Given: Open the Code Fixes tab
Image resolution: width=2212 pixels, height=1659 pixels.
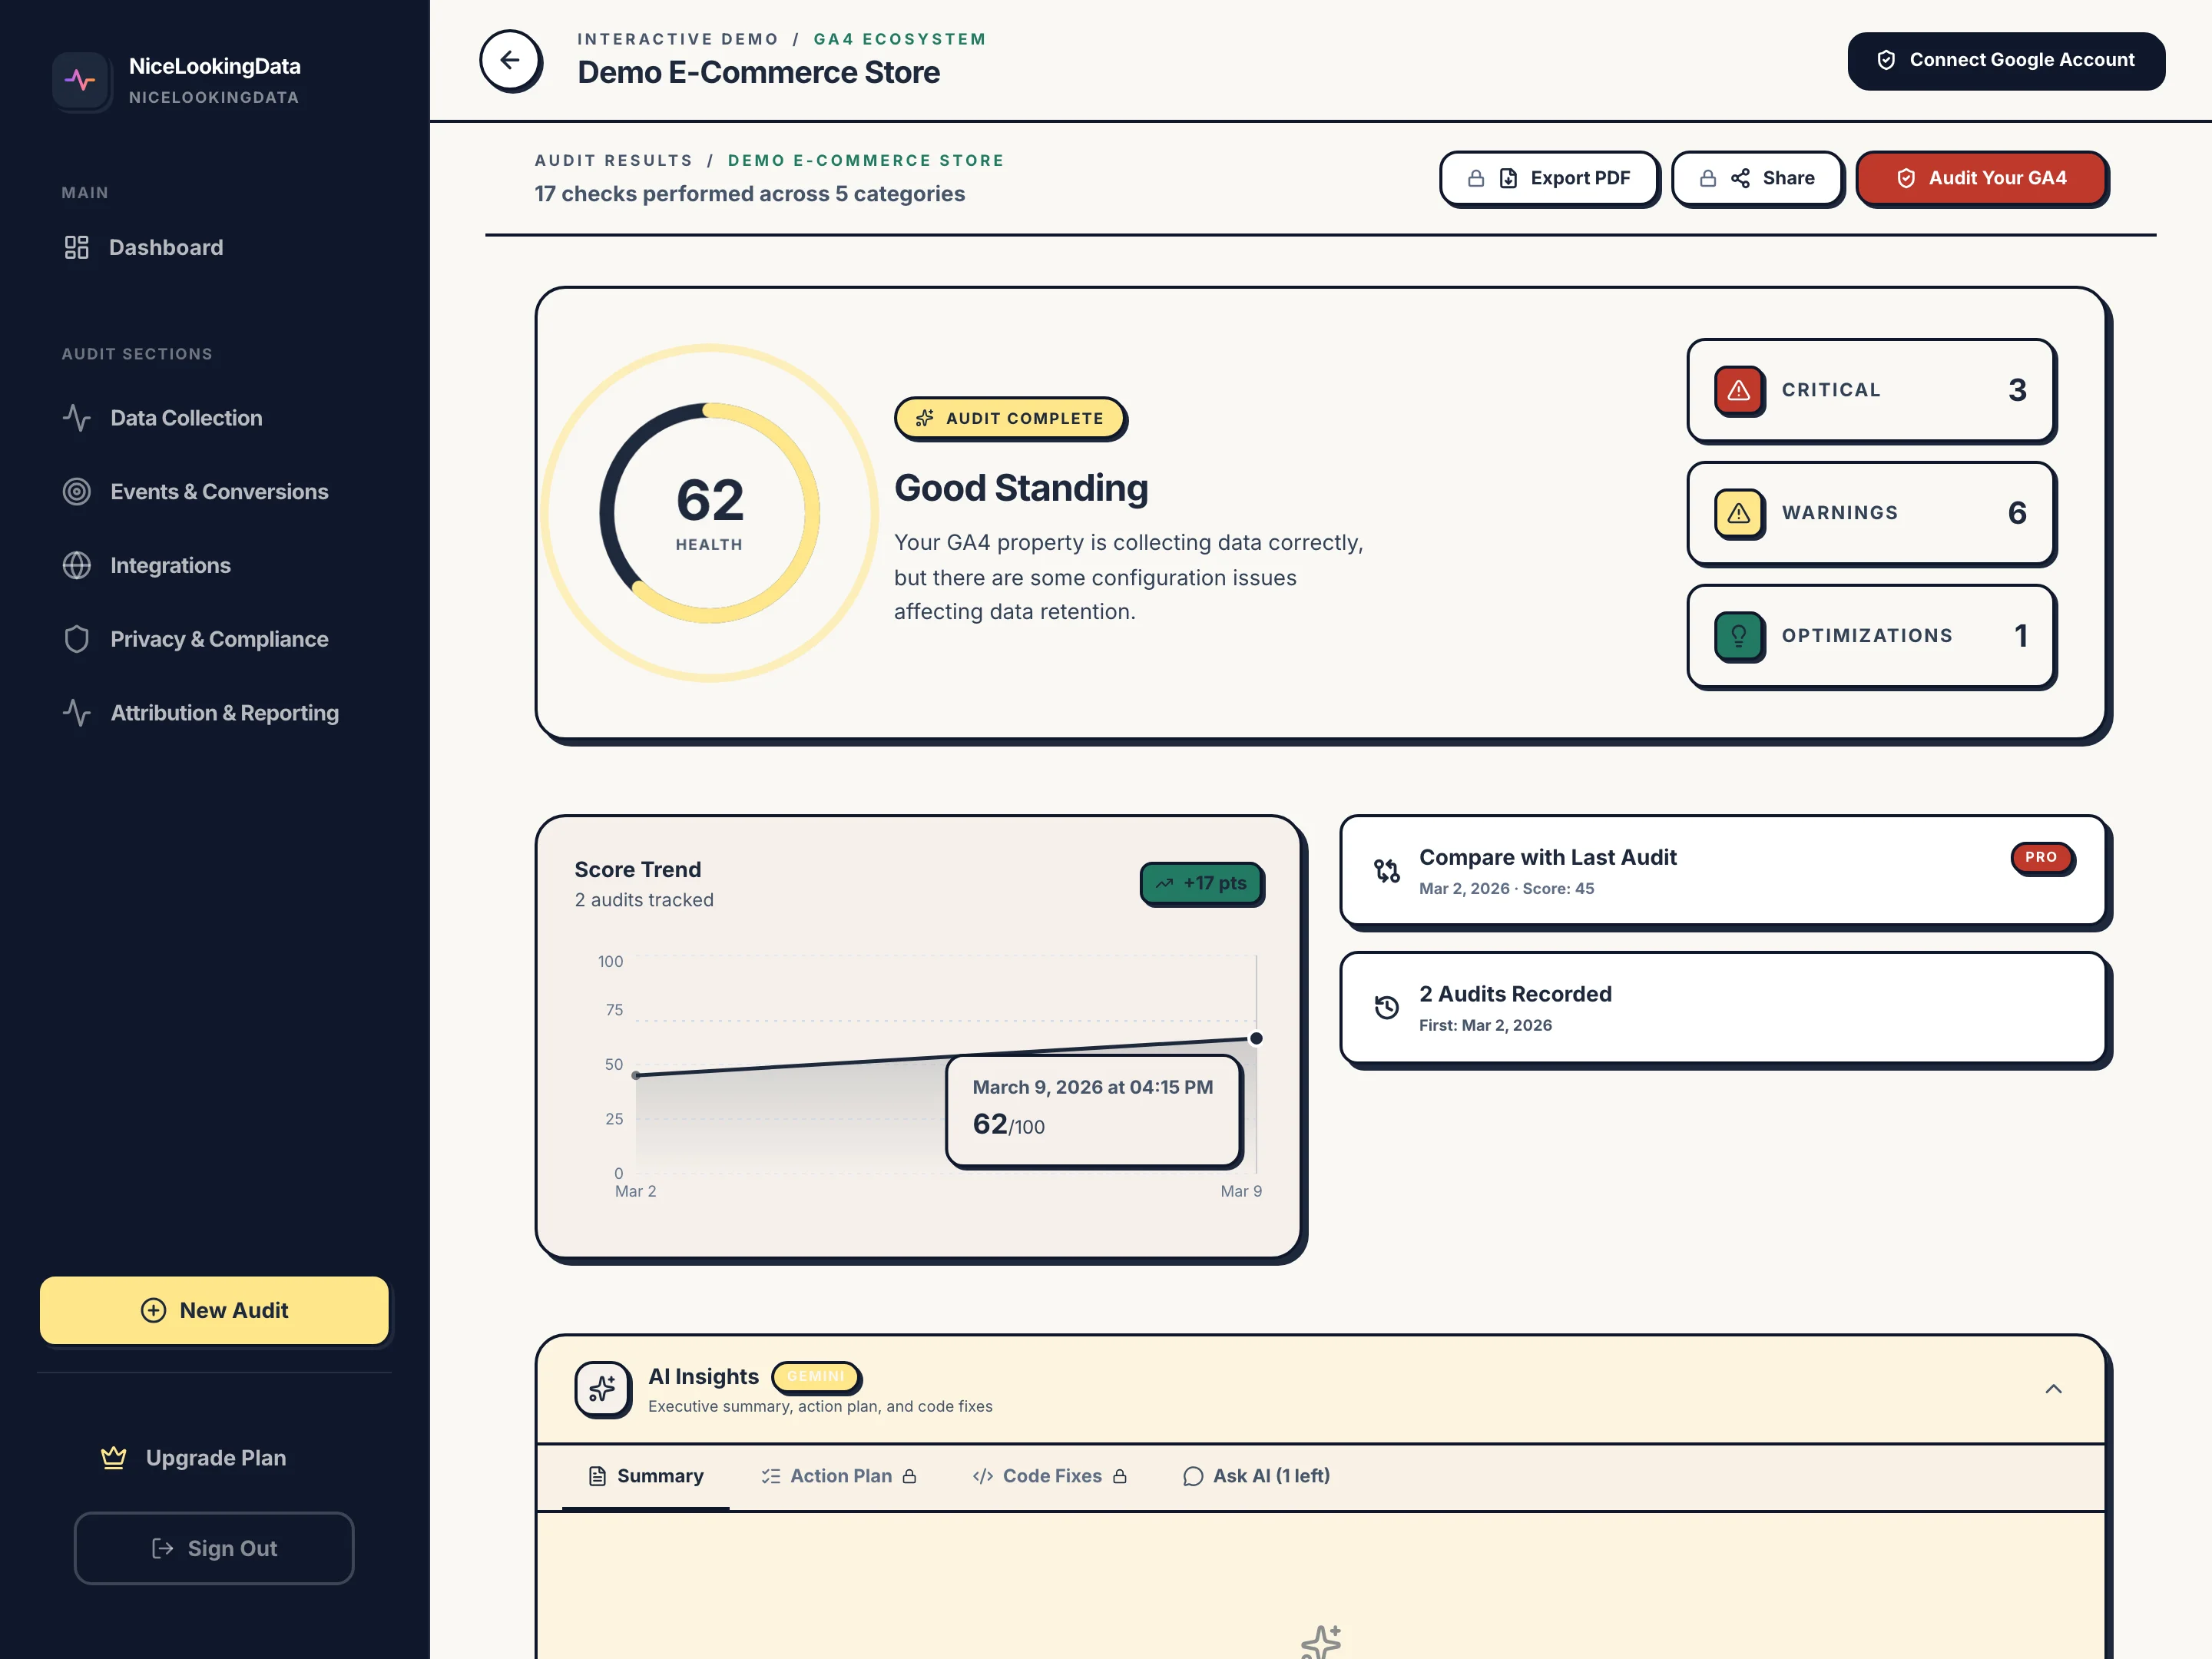Looking at the screenshot, I should [1051, 1475].
